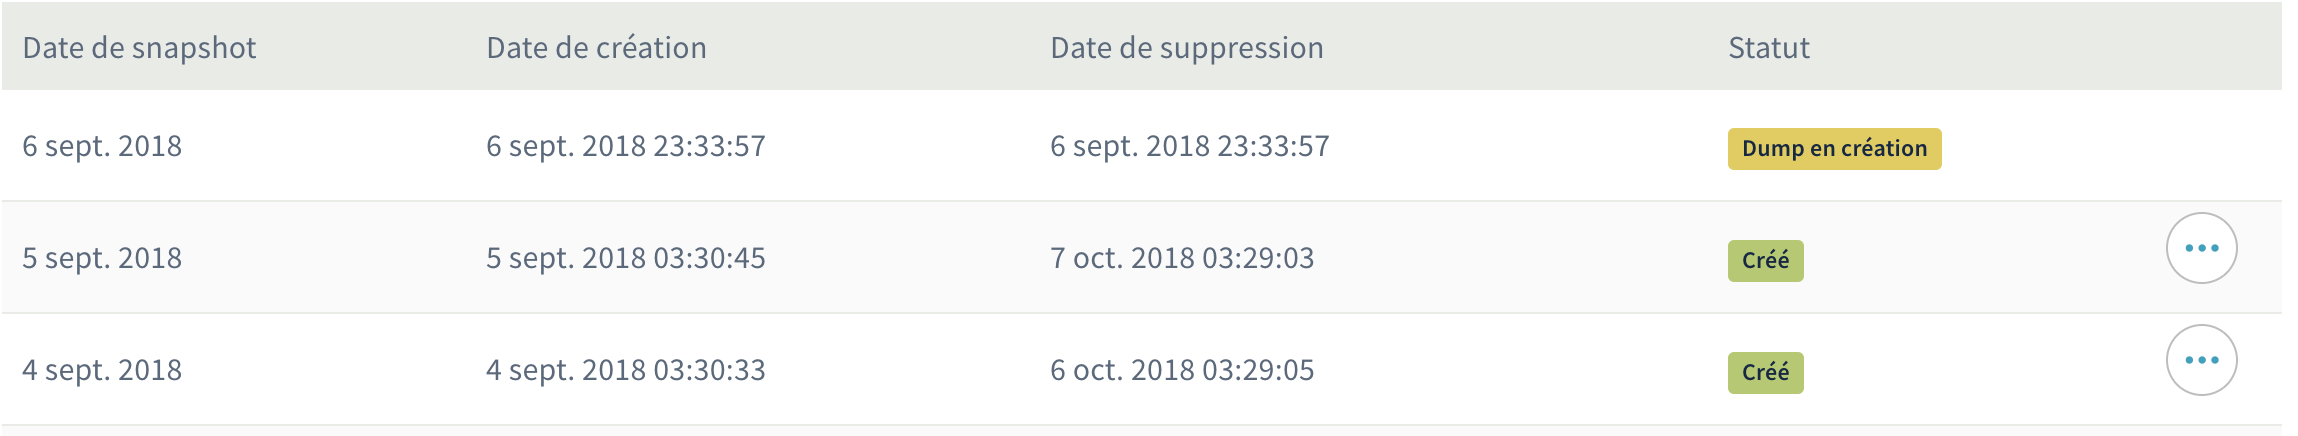This screenshot has height=436, width=2298.
Task: Select the '4 sept. 2018' snapshot date cell
Action: click(102, 370)
